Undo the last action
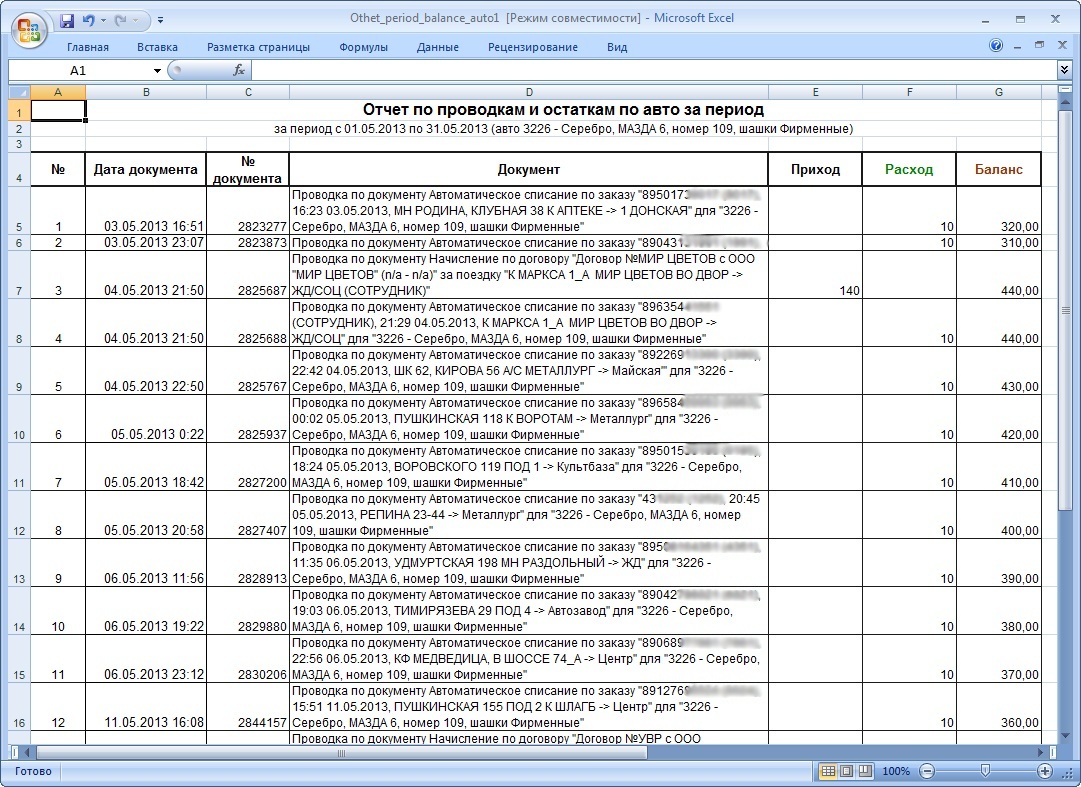This screenshot has height=787, width=1081. (x=89, y=19)
